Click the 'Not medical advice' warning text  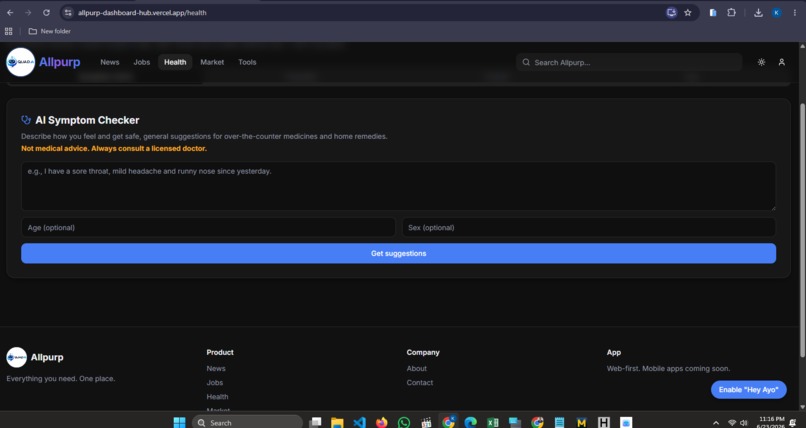114,148
